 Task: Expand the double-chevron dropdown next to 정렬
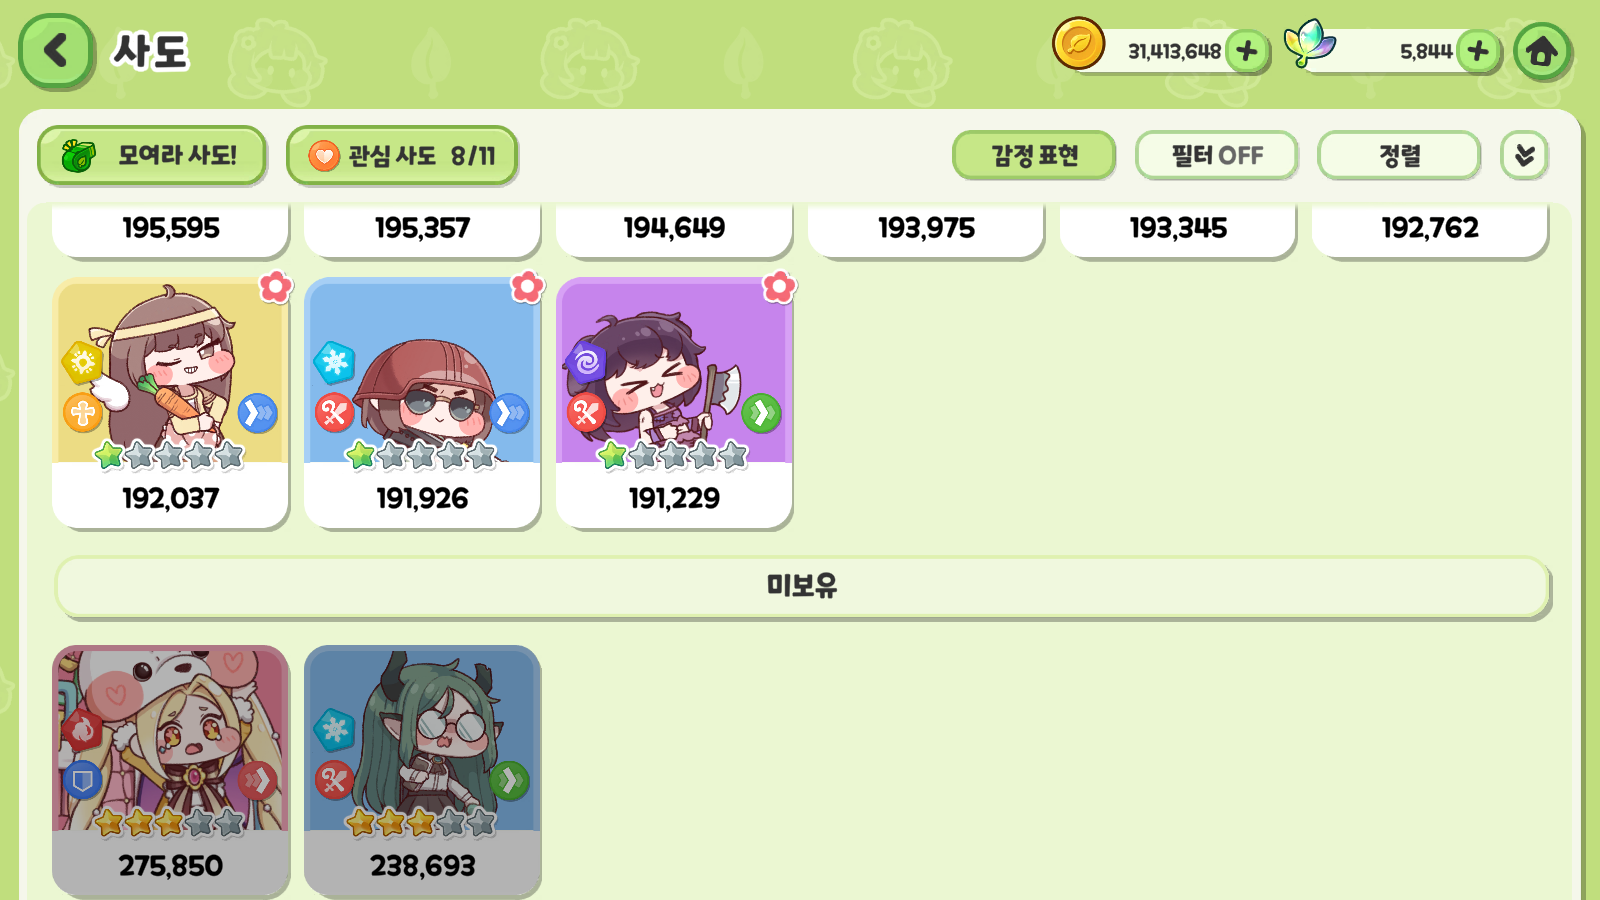pyautogui.click(x=1524, y=155)
